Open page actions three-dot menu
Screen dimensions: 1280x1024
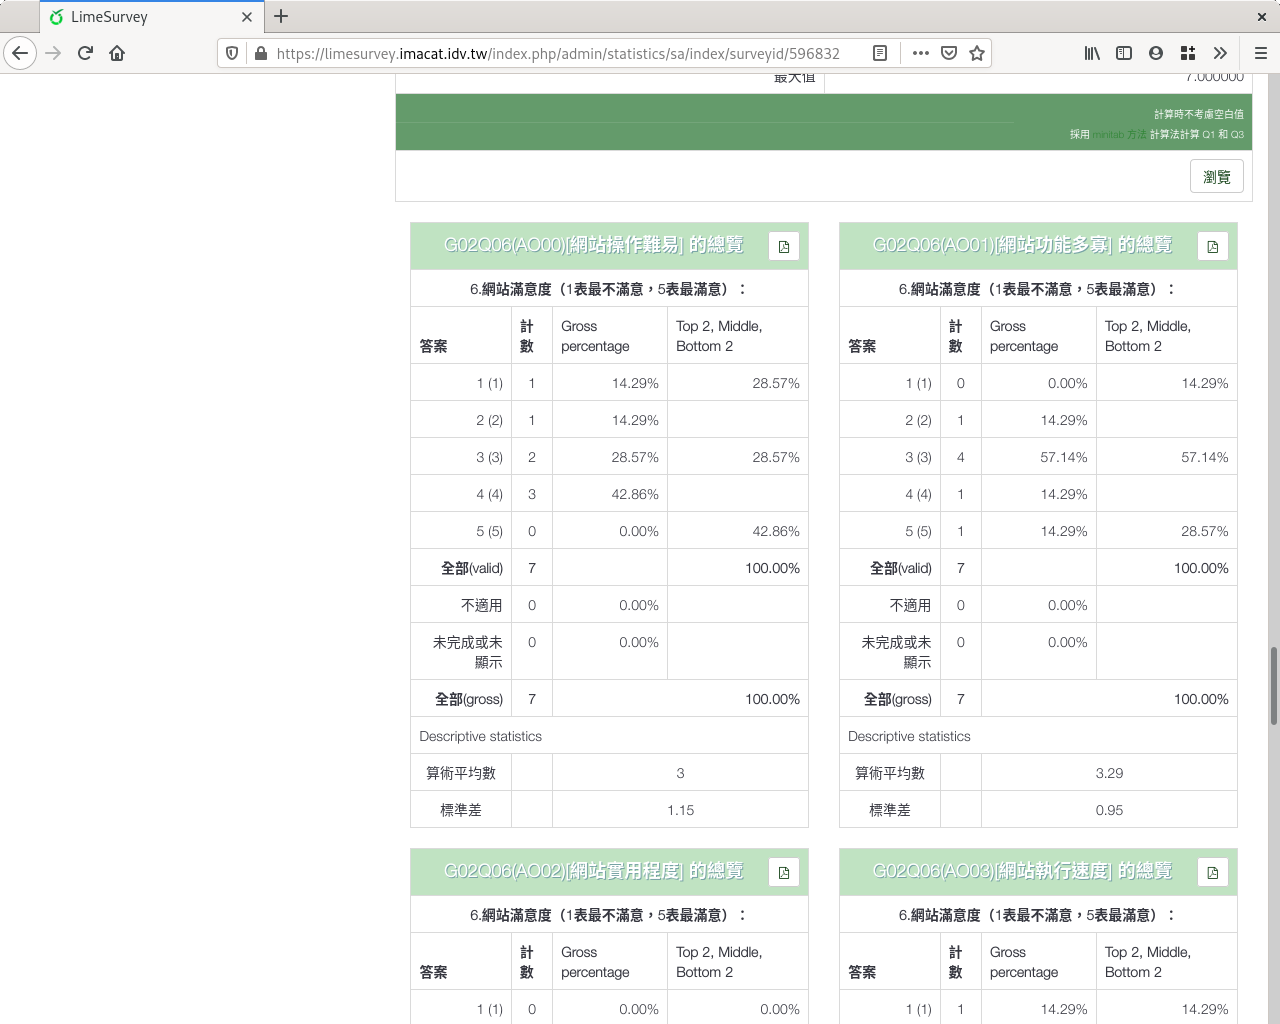coord(921,53)
